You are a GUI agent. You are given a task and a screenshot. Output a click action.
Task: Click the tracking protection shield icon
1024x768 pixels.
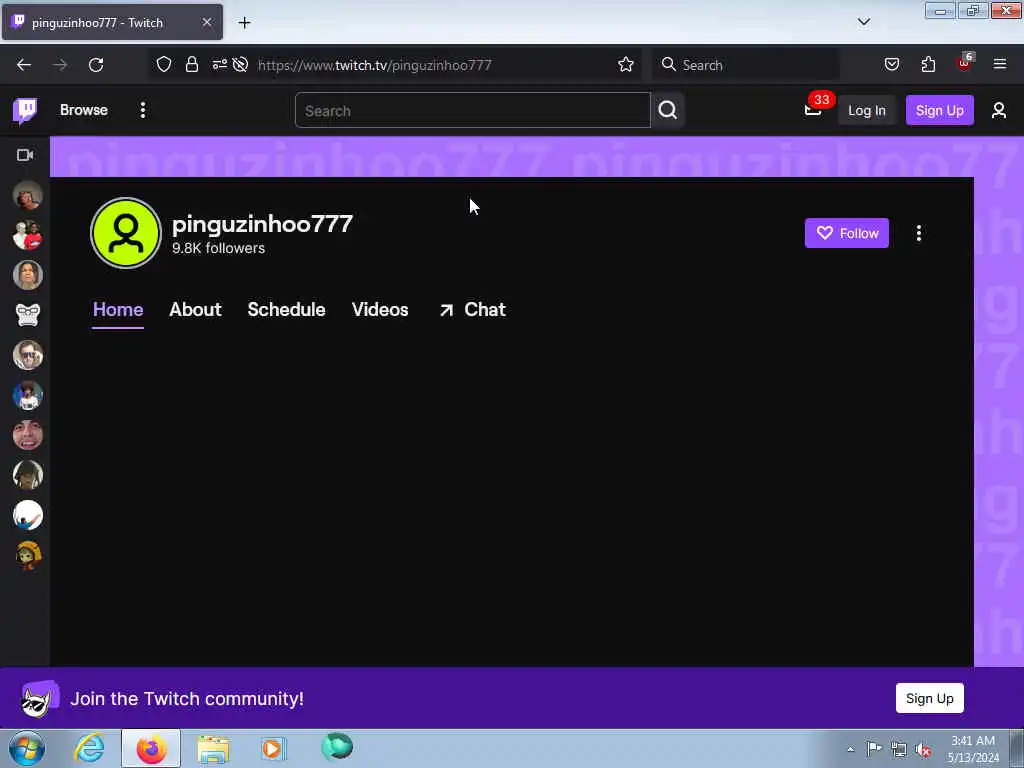click(x=164, y=64)
